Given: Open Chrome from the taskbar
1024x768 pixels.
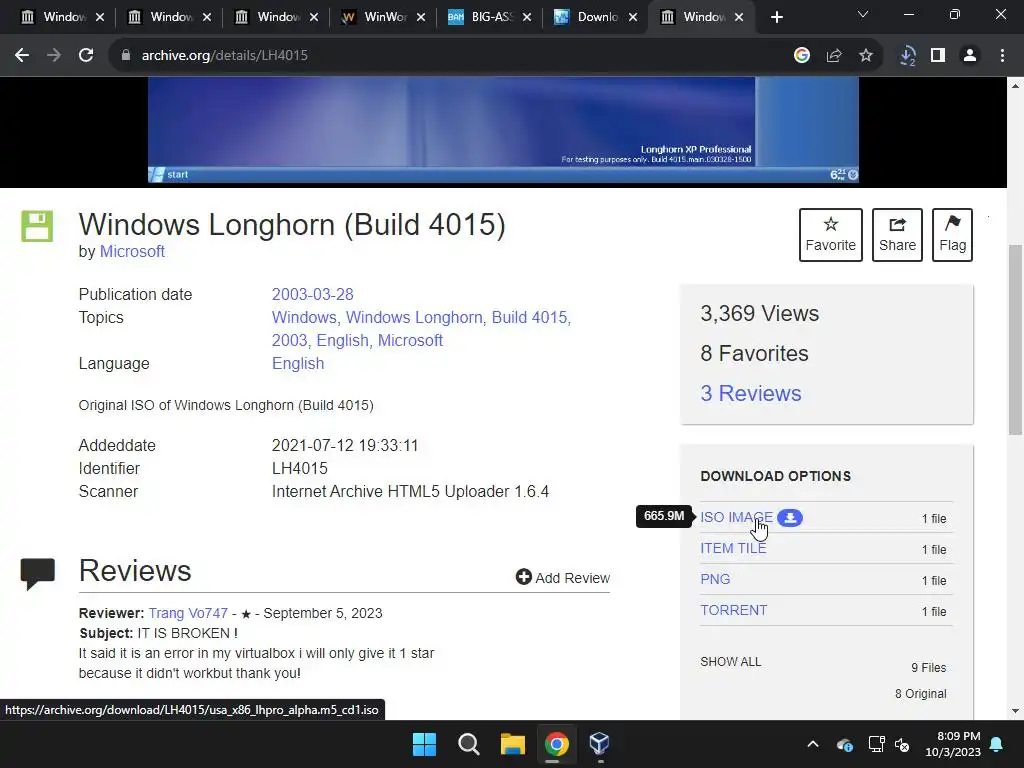Looking at the screenshot, I should click(556, 744).
